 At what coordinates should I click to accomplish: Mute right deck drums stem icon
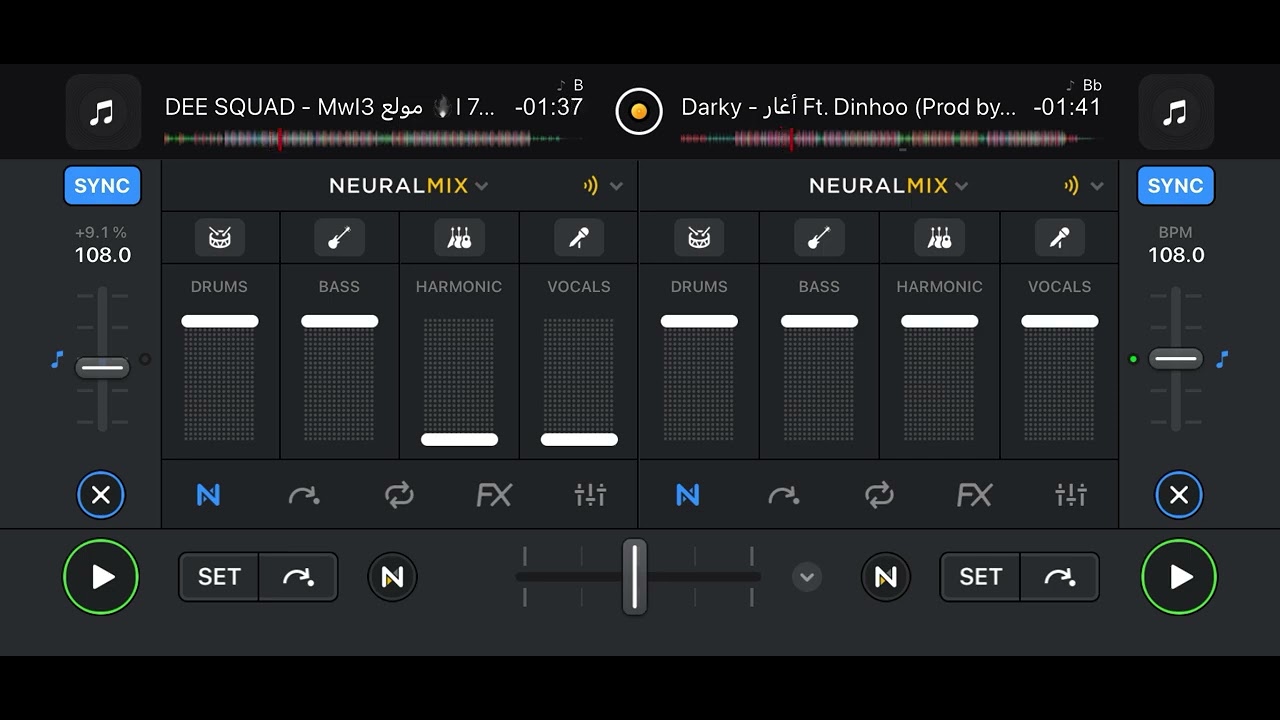point(699,238)
